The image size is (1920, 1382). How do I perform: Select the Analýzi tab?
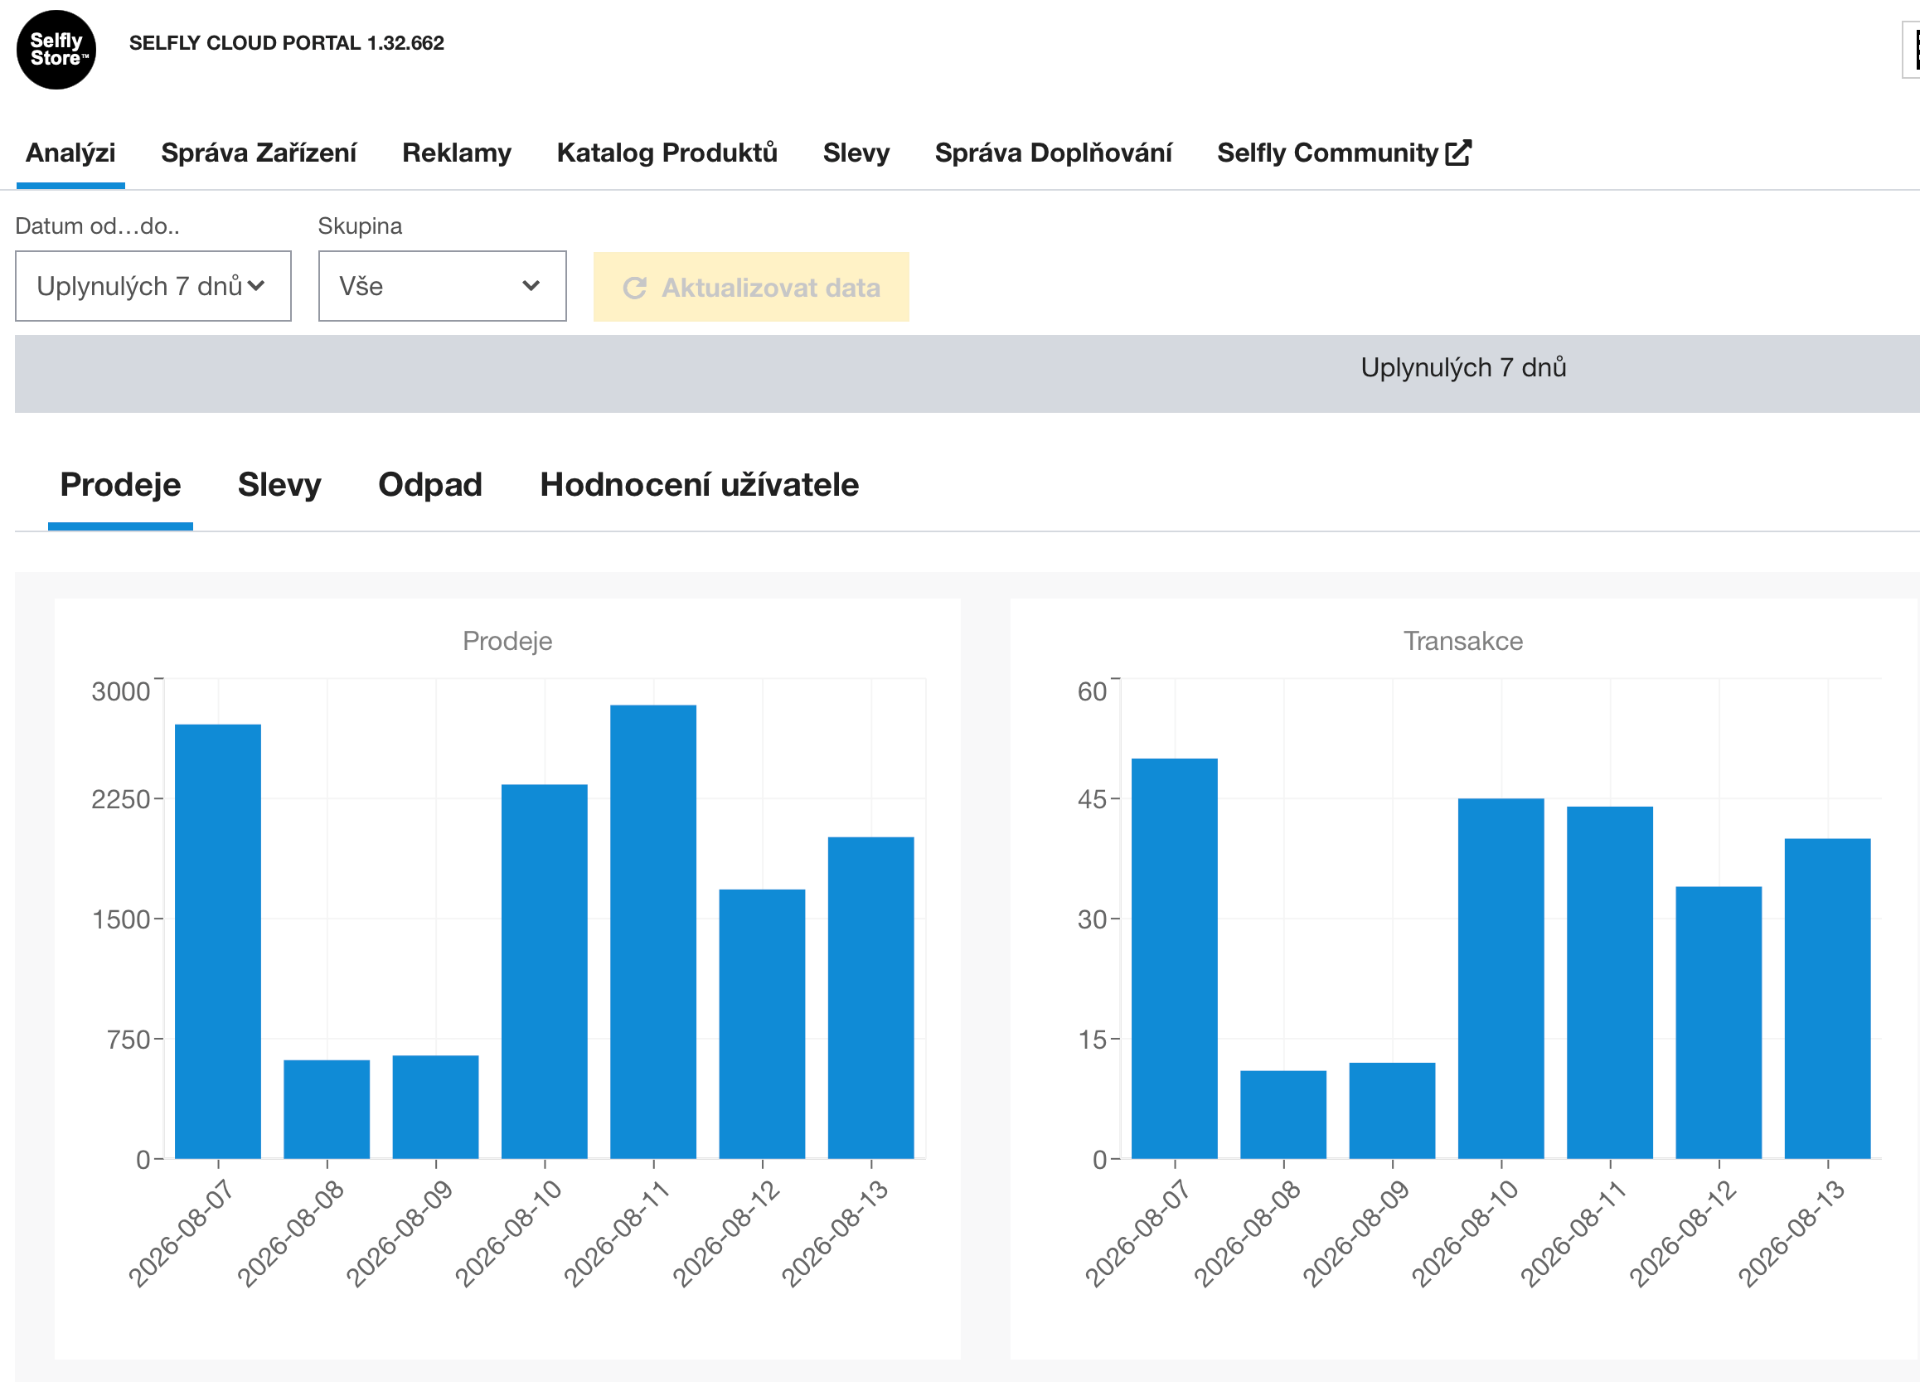70,153
